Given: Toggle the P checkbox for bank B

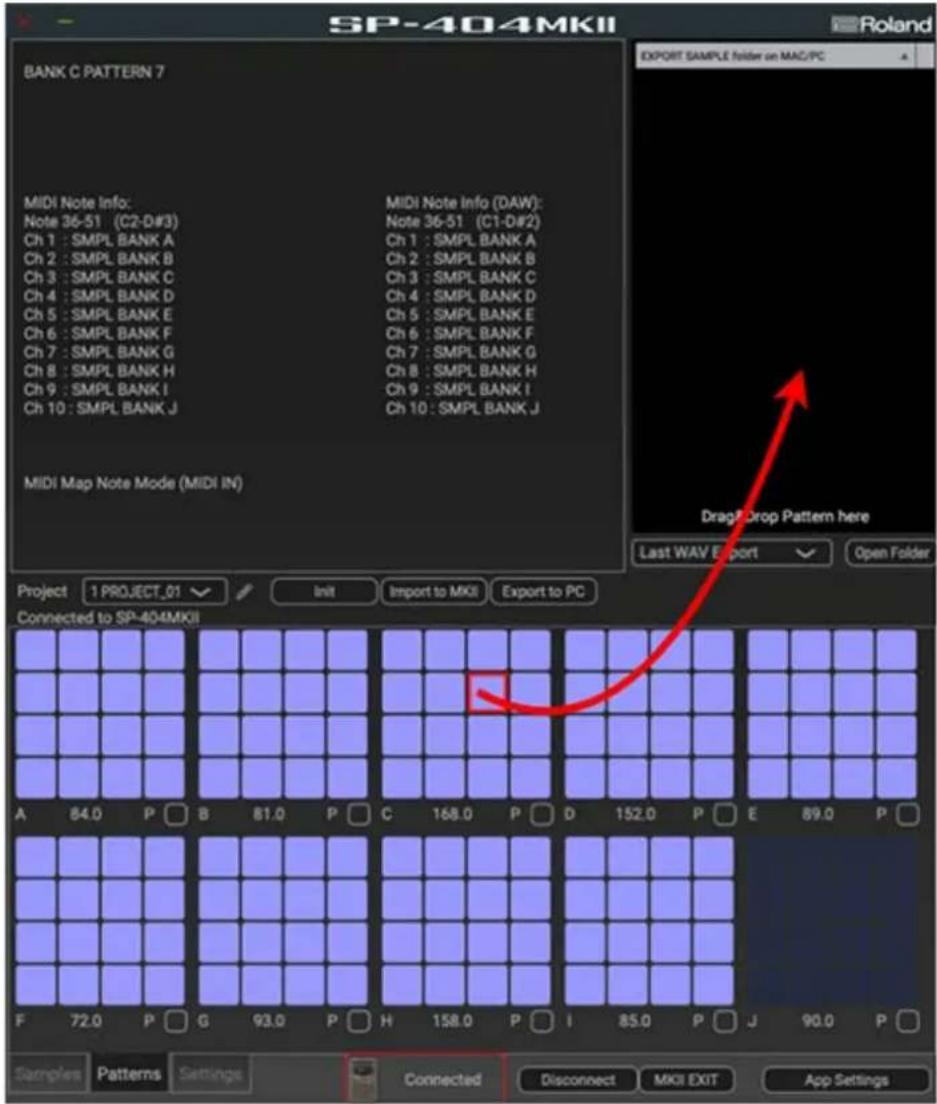Looking at the screenshot, I should click(x=359, y=815).
